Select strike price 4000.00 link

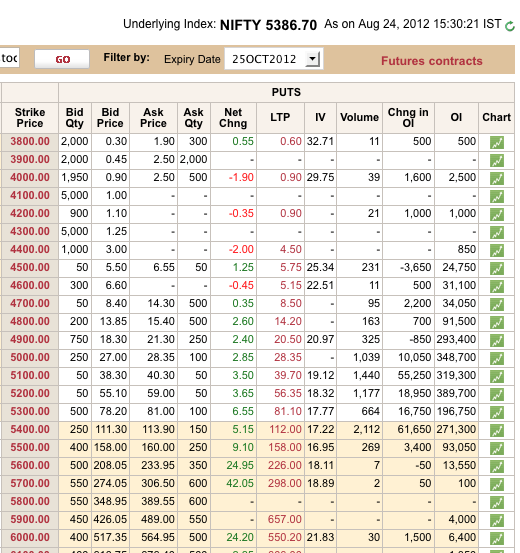click(x=30, y=177)
